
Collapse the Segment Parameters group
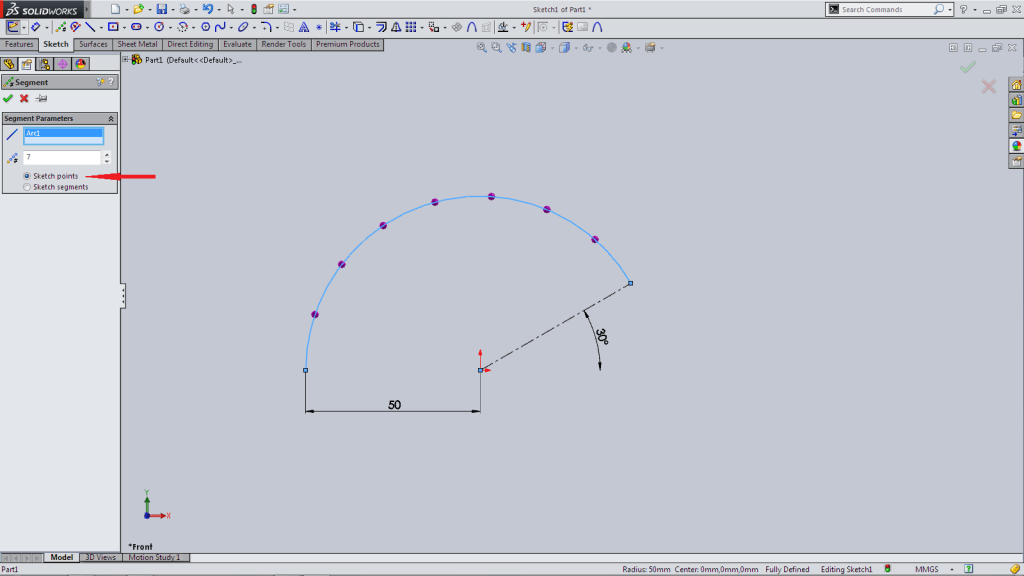[112, 118]
